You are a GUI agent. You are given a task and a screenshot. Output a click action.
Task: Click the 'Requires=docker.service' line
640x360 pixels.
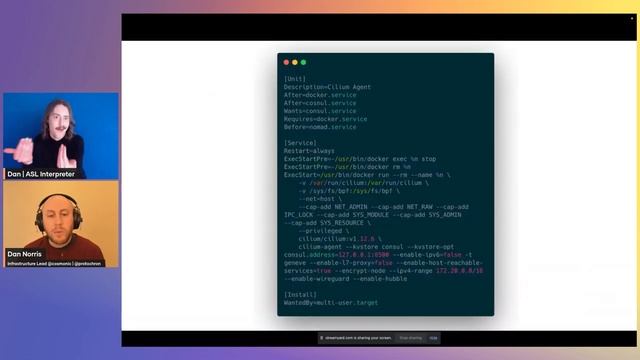point(325,119)
